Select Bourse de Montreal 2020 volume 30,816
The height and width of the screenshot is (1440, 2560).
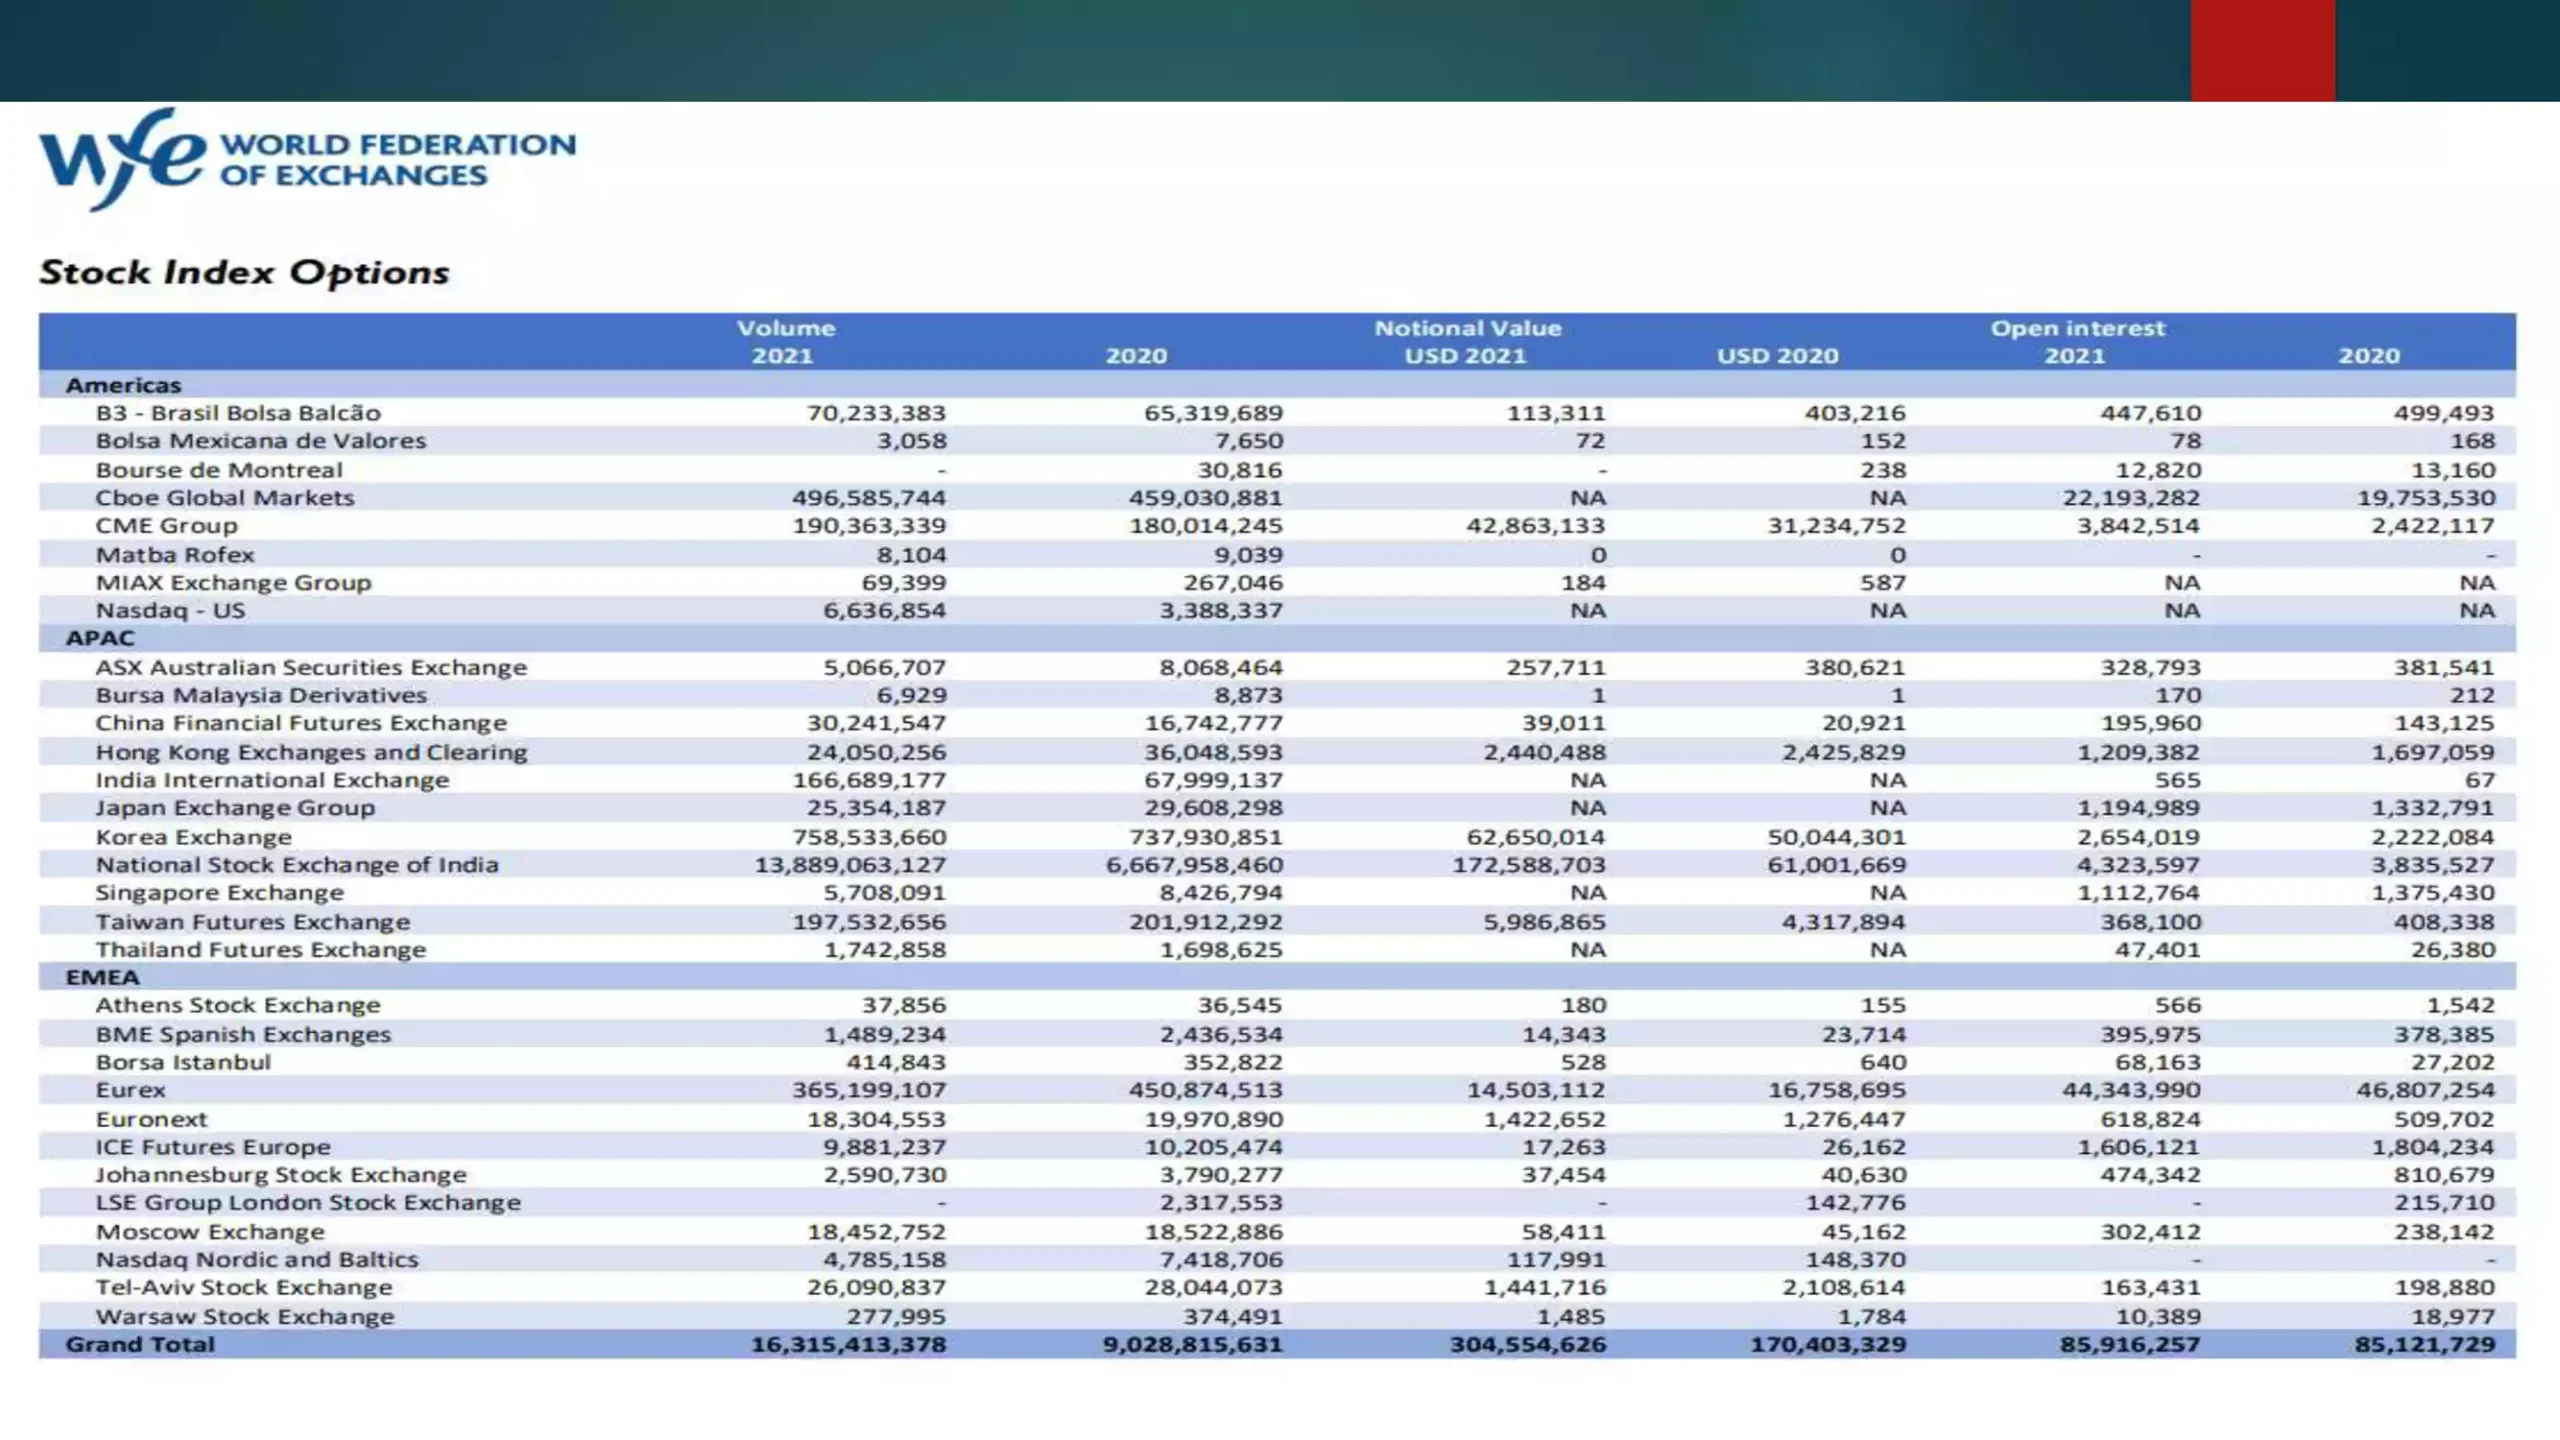coord(1240,470)
